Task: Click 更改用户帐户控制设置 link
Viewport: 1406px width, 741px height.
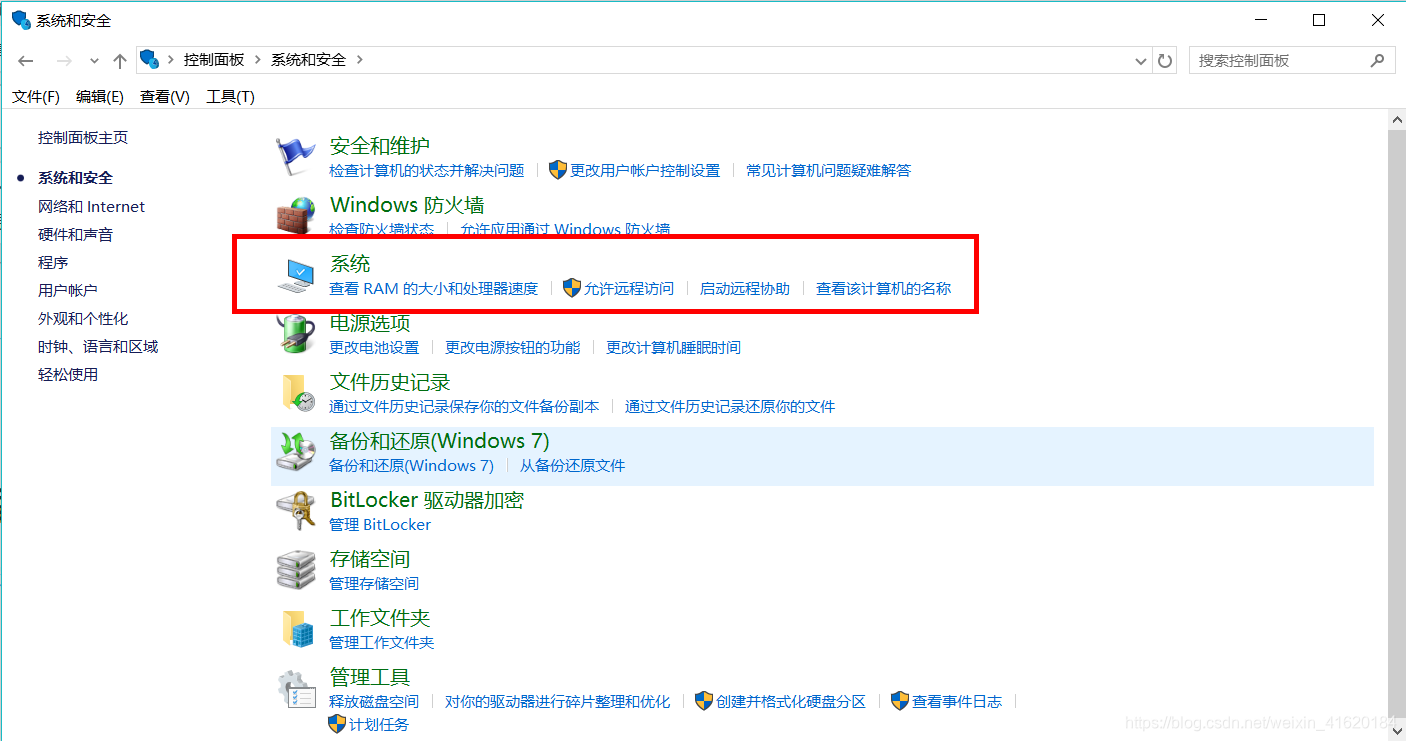Action: pos(645,170)
